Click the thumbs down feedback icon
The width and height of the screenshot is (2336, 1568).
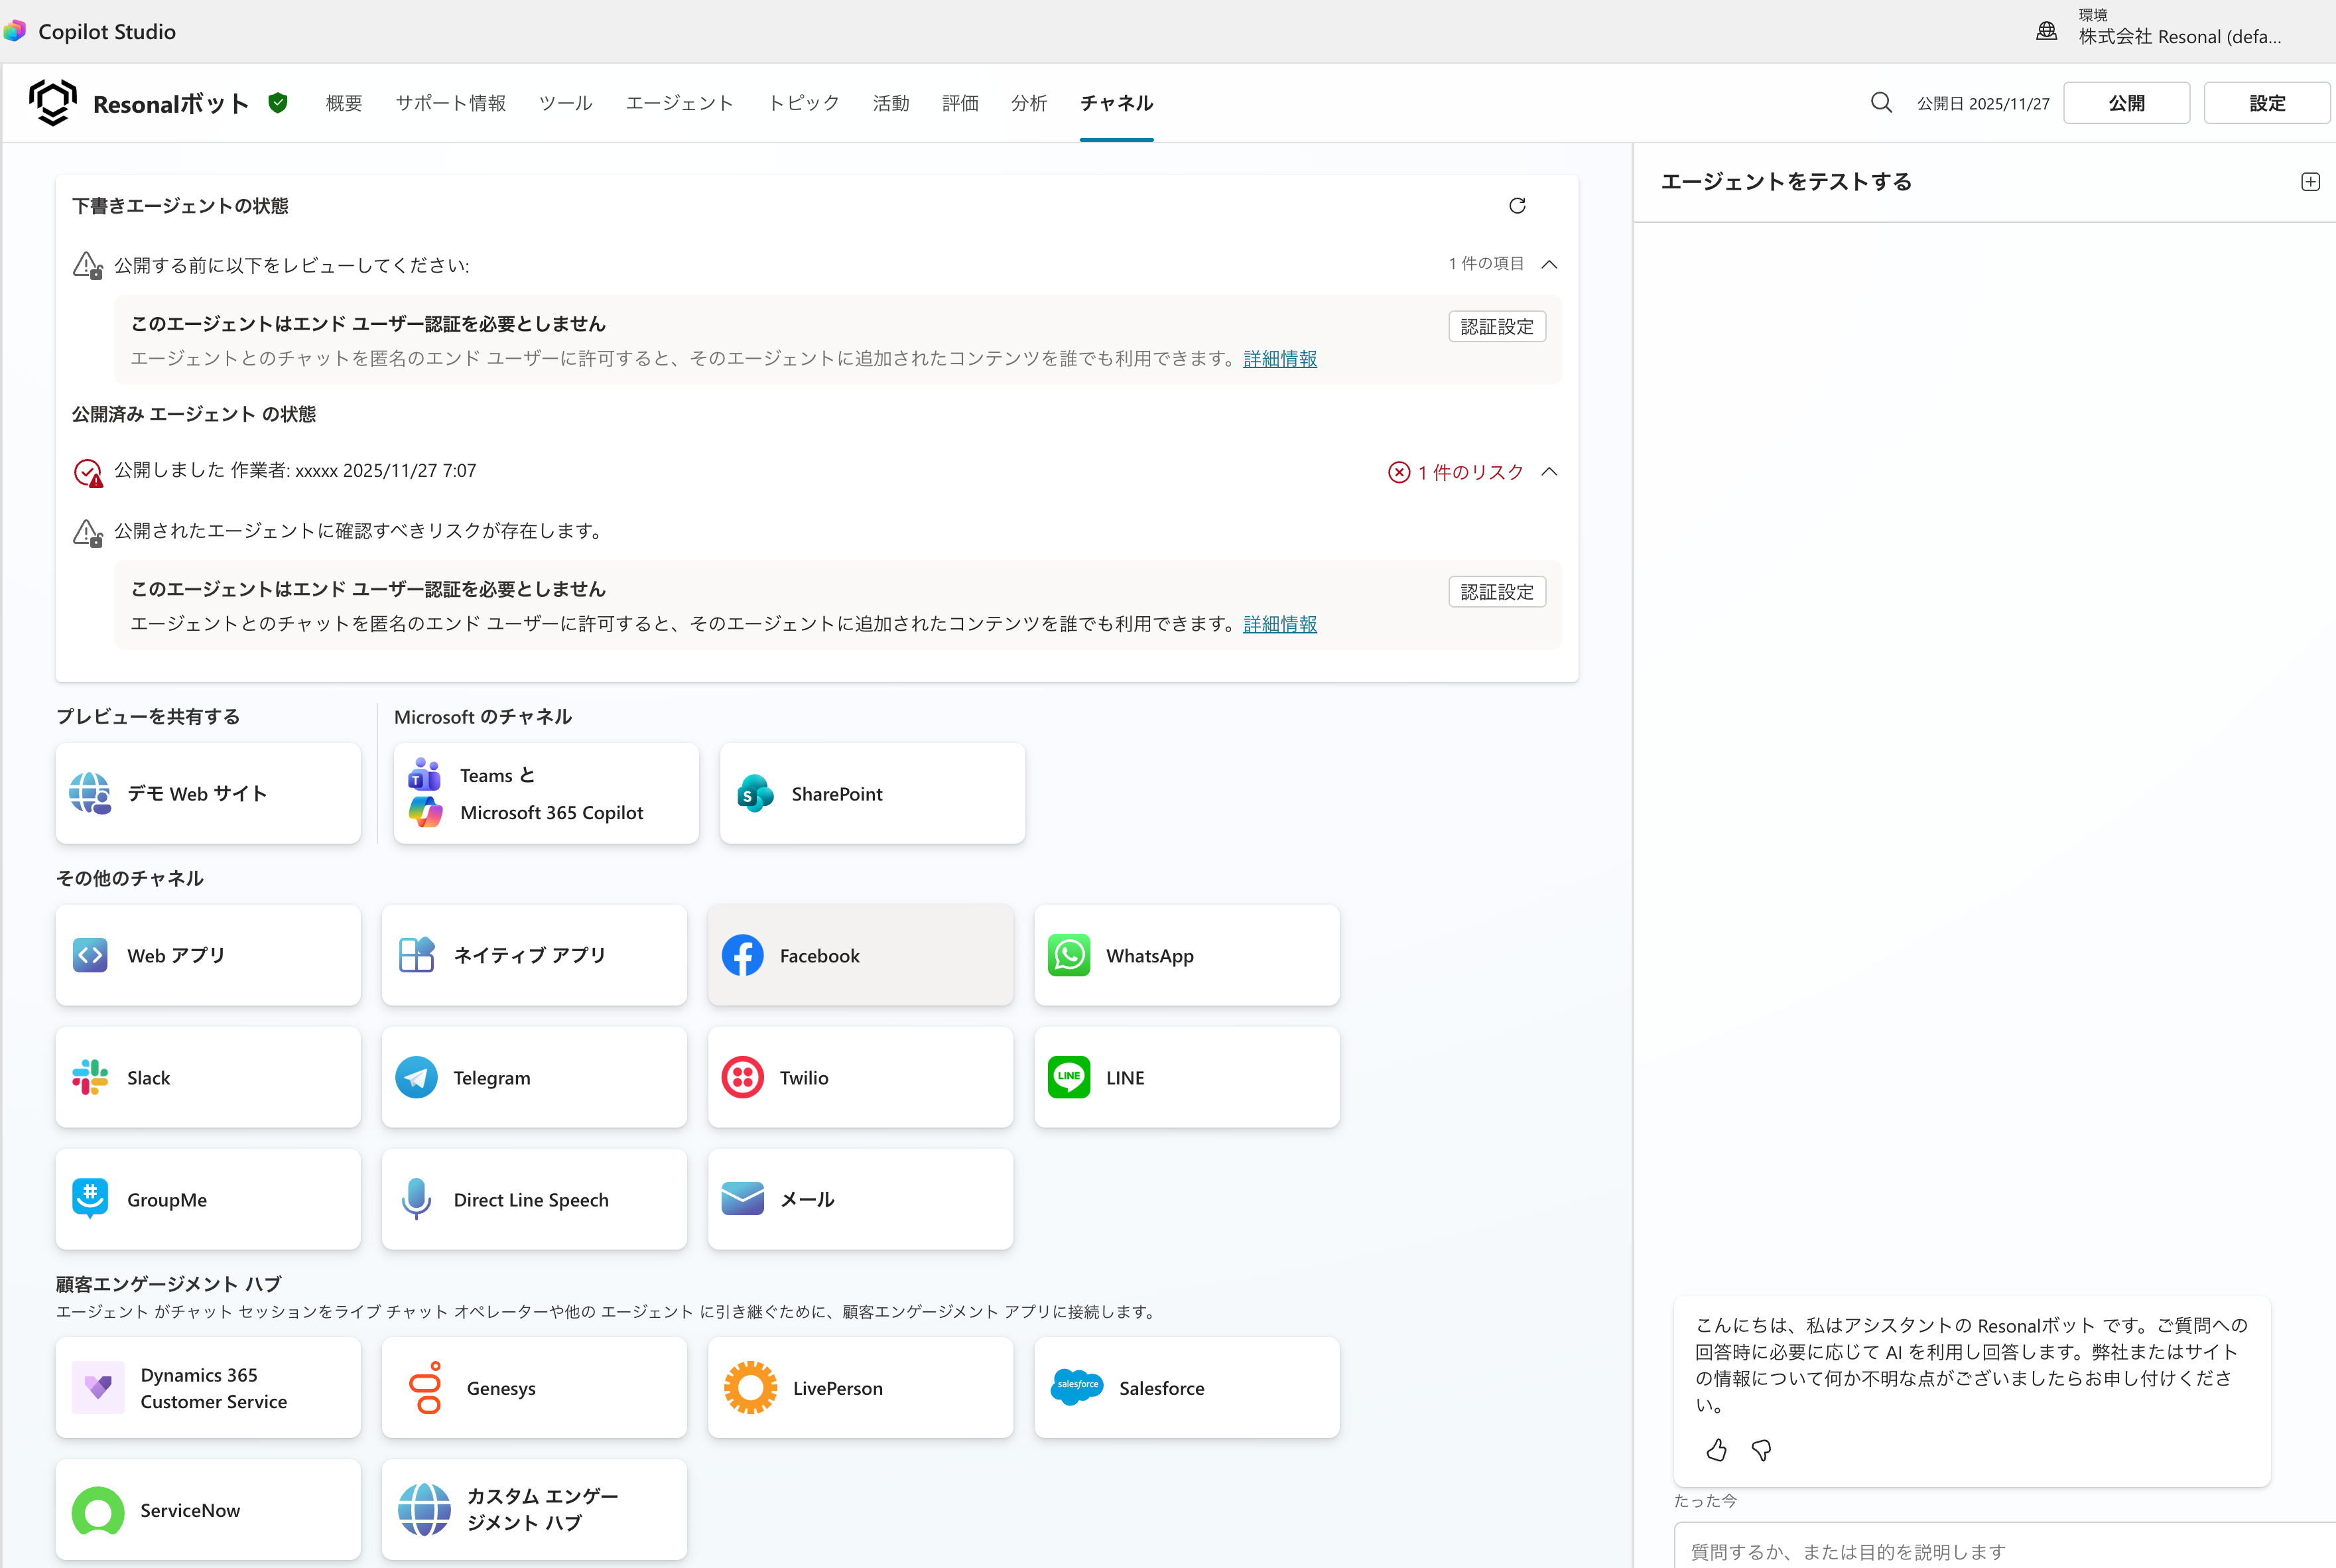click(x=1761, y=1450)
